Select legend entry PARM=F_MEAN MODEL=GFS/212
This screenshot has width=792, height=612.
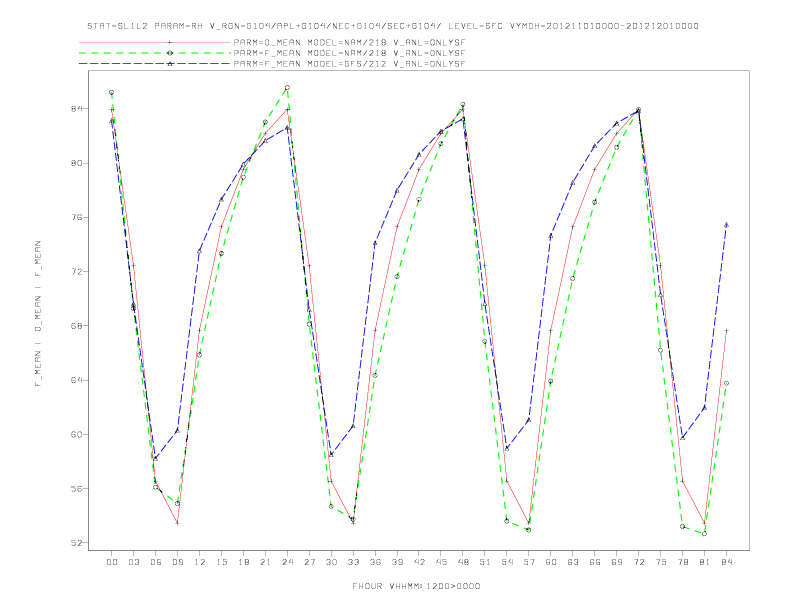pos(349,64)
